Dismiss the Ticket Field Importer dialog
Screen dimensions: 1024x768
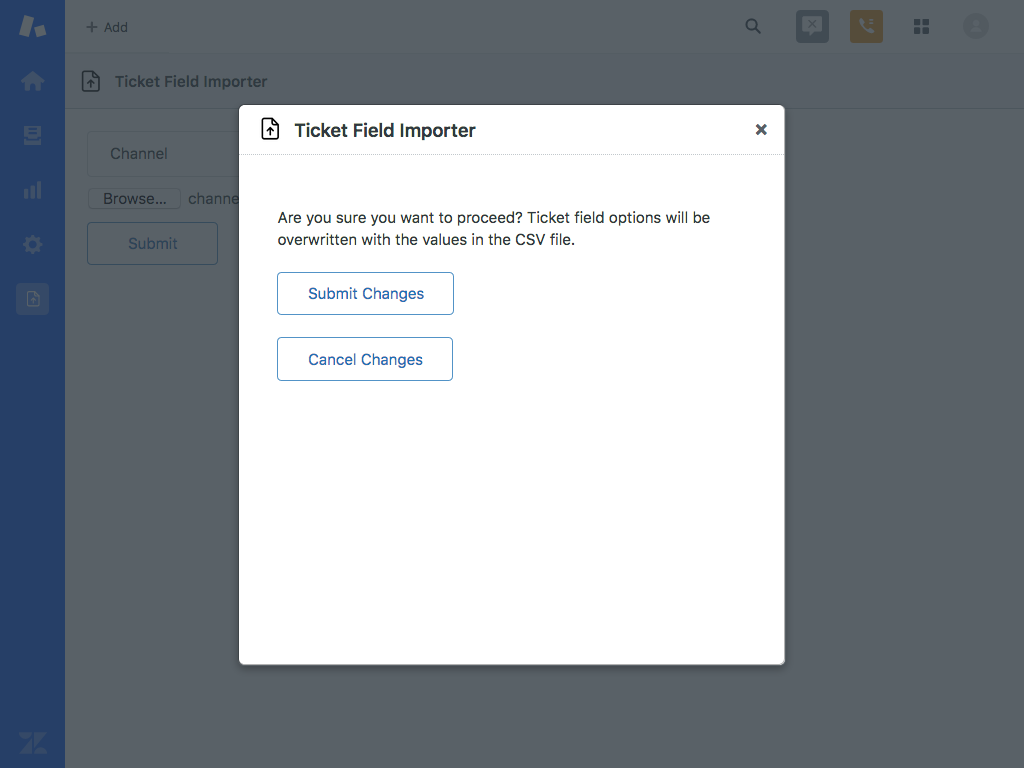[761, 129]
